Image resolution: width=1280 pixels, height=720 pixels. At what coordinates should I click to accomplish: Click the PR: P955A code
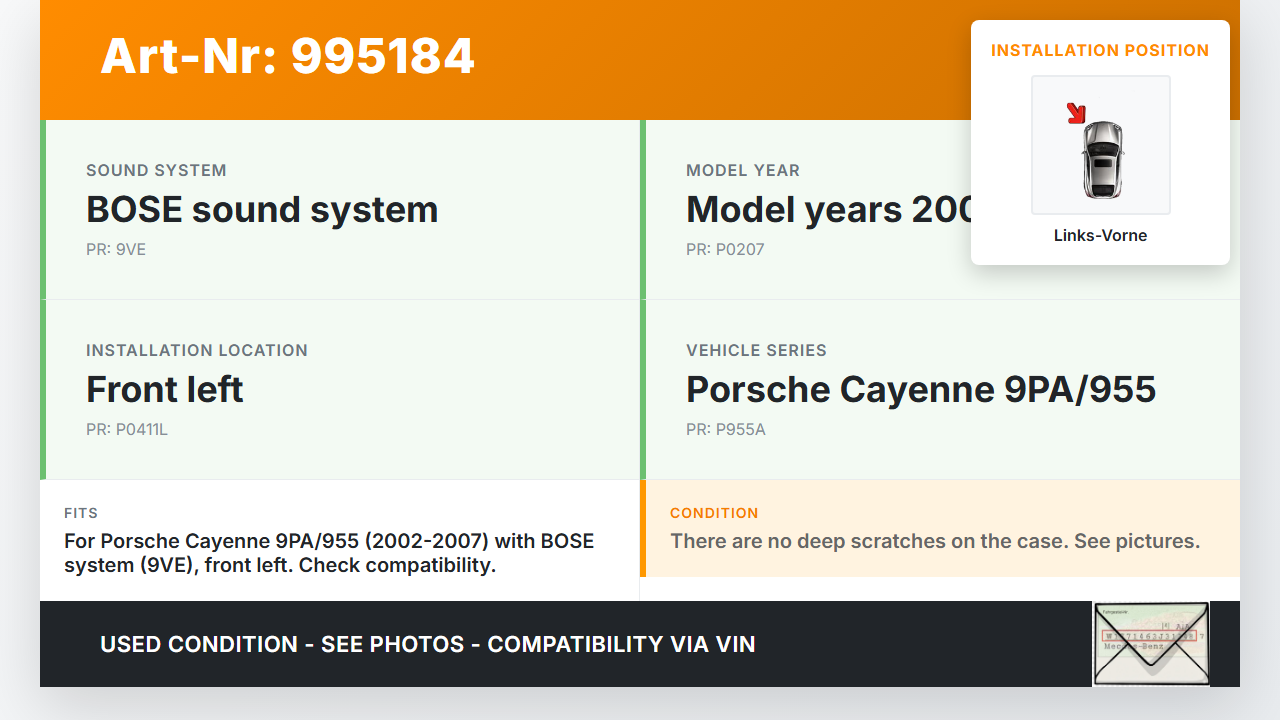tap(726, 430)
